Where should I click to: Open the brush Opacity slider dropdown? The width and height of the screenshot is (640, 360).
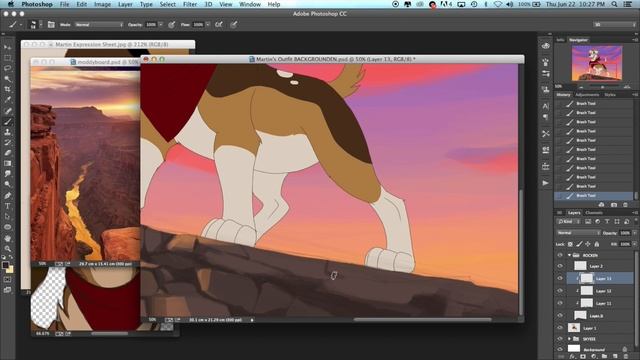161,24
